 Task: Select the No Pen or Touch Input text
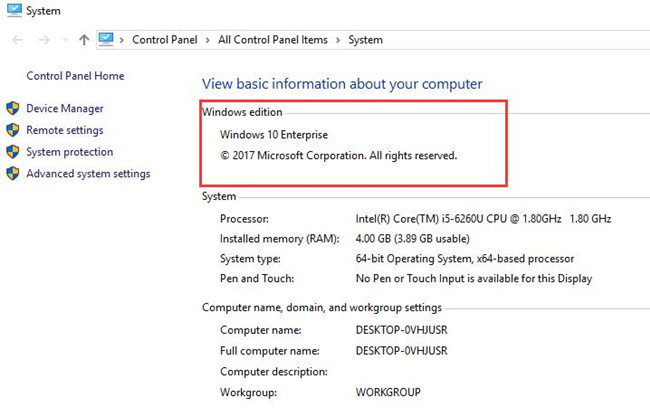(x=474, y=278)
